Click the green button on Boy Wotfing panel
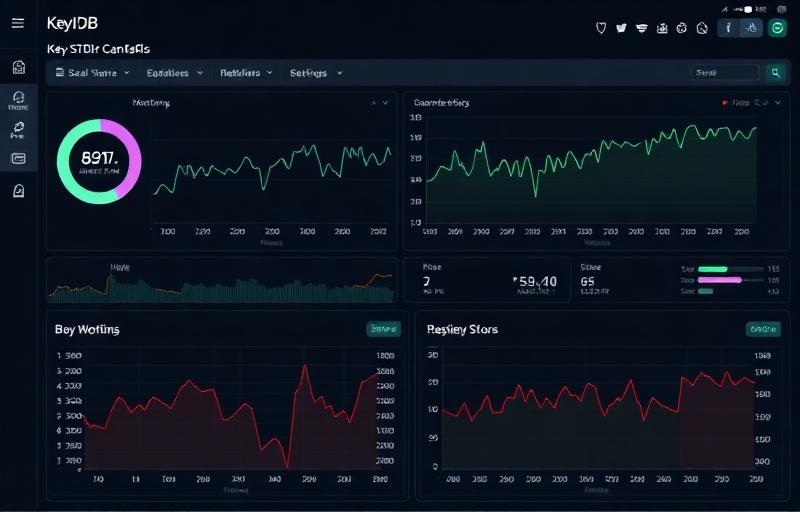This screenshot has height=512, width=800. click(x=383, y=328)
